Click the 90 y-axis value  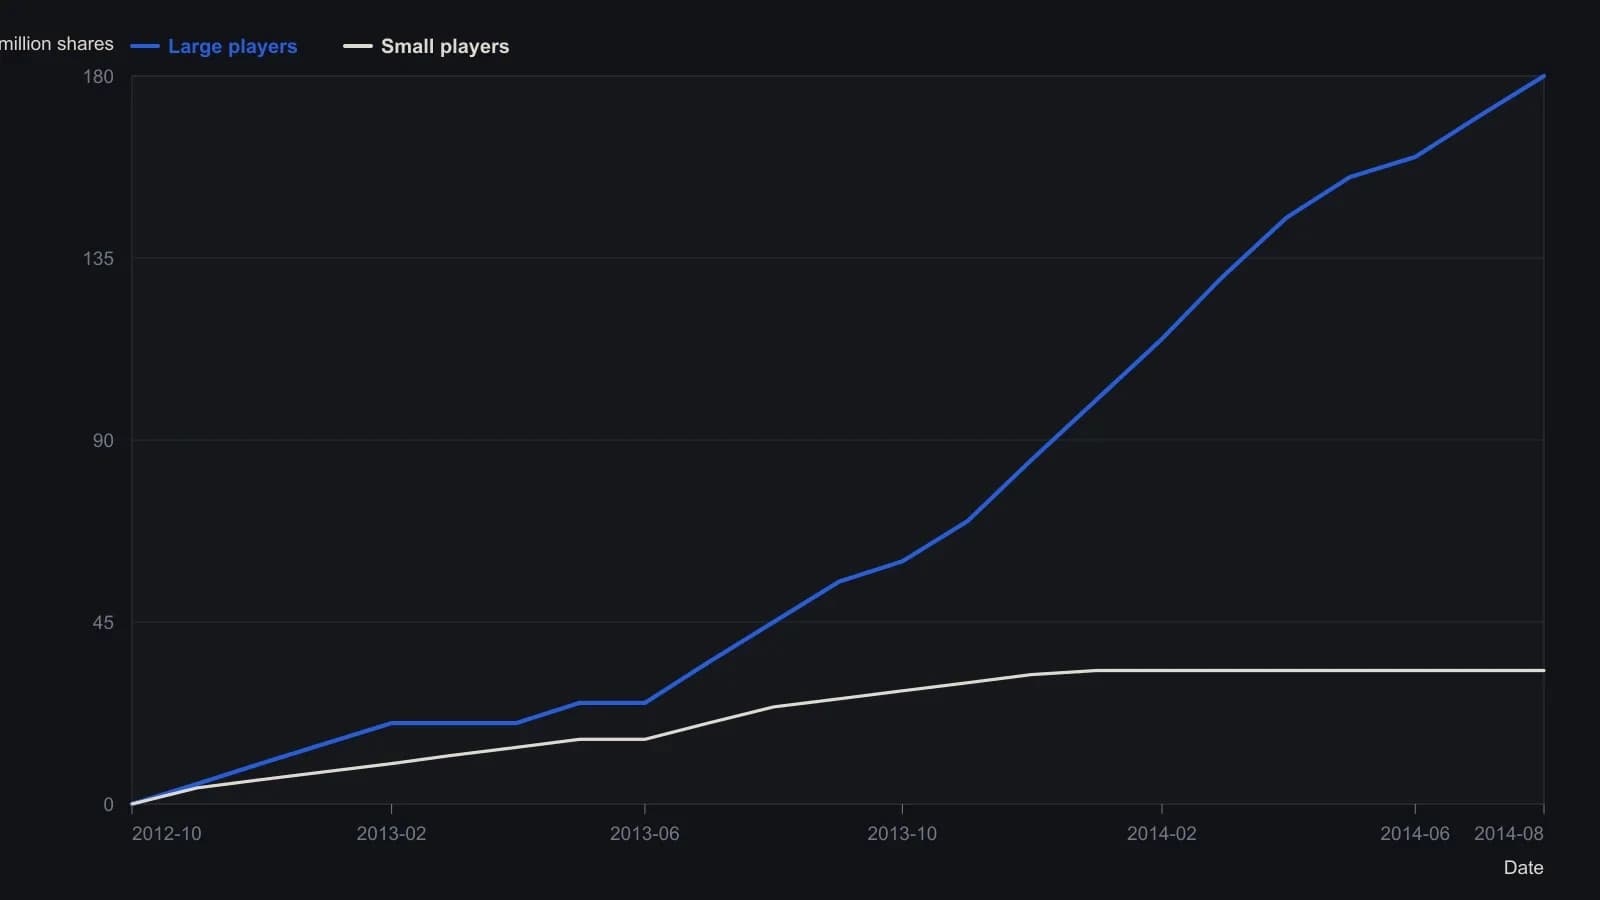[x=103, y=441]
